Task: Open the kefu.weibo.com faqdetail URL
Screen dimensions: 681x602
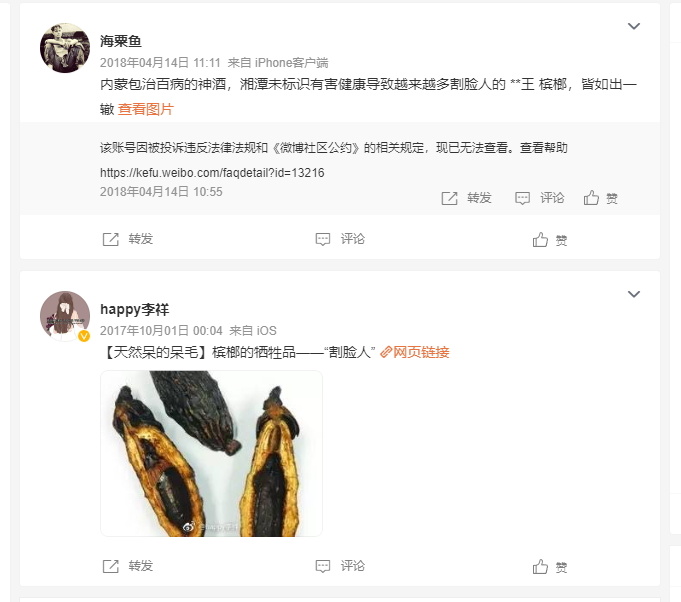Action: tap(212, 173)
